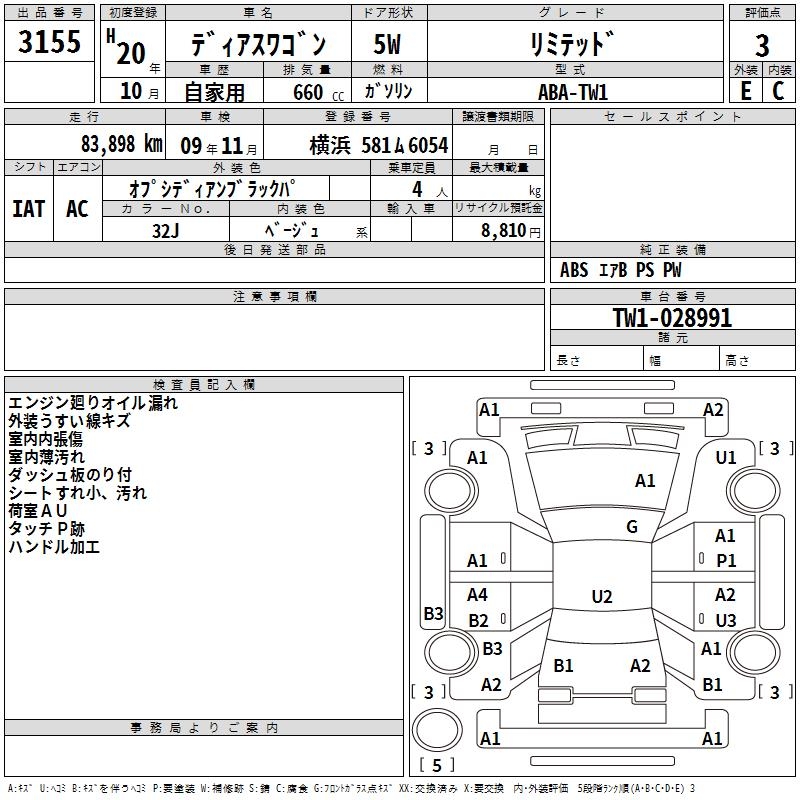Screen dimensions: 800x800
Task: Click the model code ABA-TW1
Action: [x=572, y=91]
